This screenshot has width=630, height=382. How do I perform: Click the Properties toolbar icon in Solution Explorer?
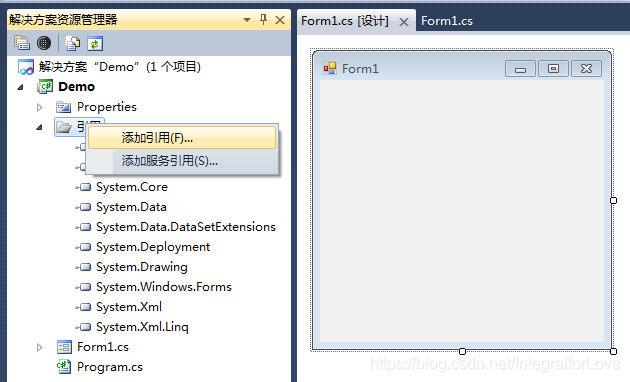(22, 43)
